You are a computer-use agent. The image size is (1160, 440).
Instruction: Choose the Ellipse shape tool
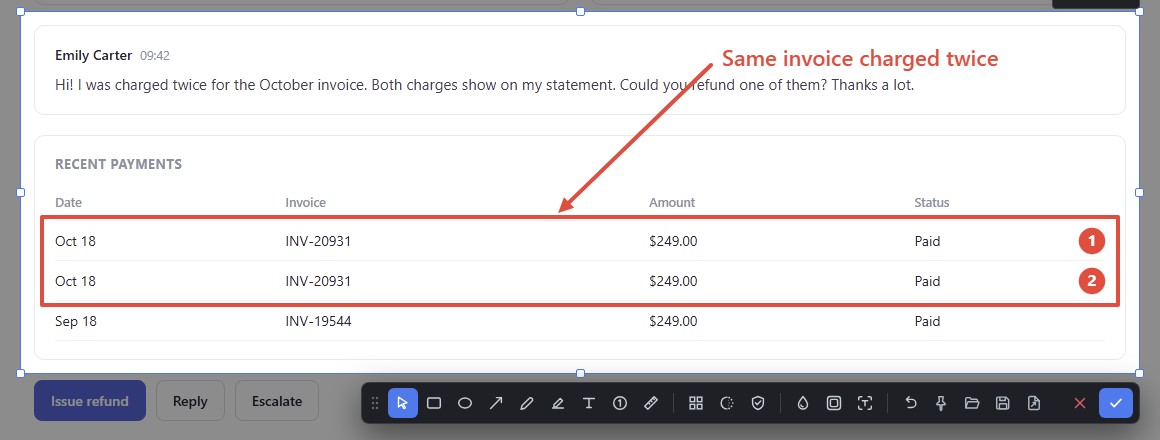point(465,403)
